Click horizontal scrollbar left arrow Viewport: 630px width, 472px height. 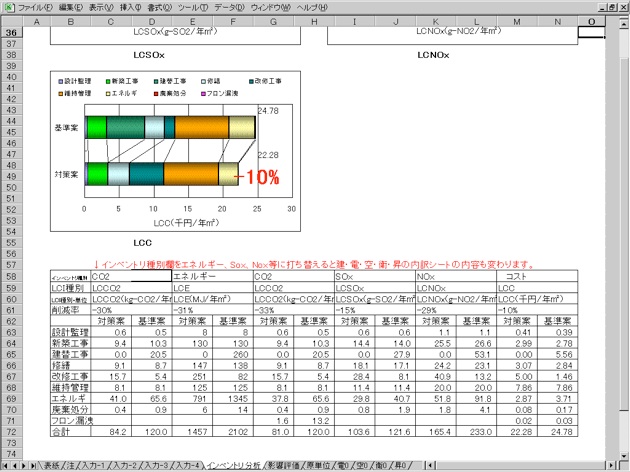(x=430, y=466)
